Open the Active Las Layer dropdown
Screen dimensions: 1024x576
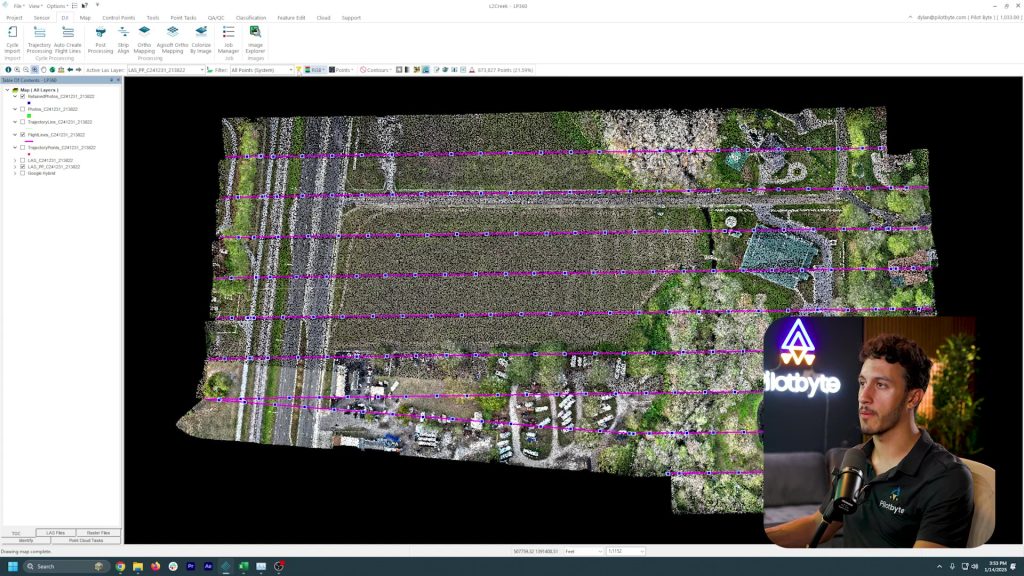coord(202,69)
